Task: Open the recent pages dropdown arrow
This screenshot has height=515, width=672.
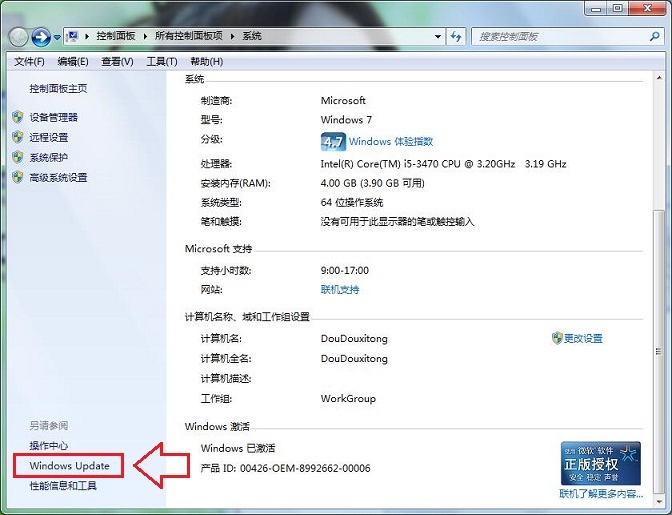Action: click(x=57, y=38)
